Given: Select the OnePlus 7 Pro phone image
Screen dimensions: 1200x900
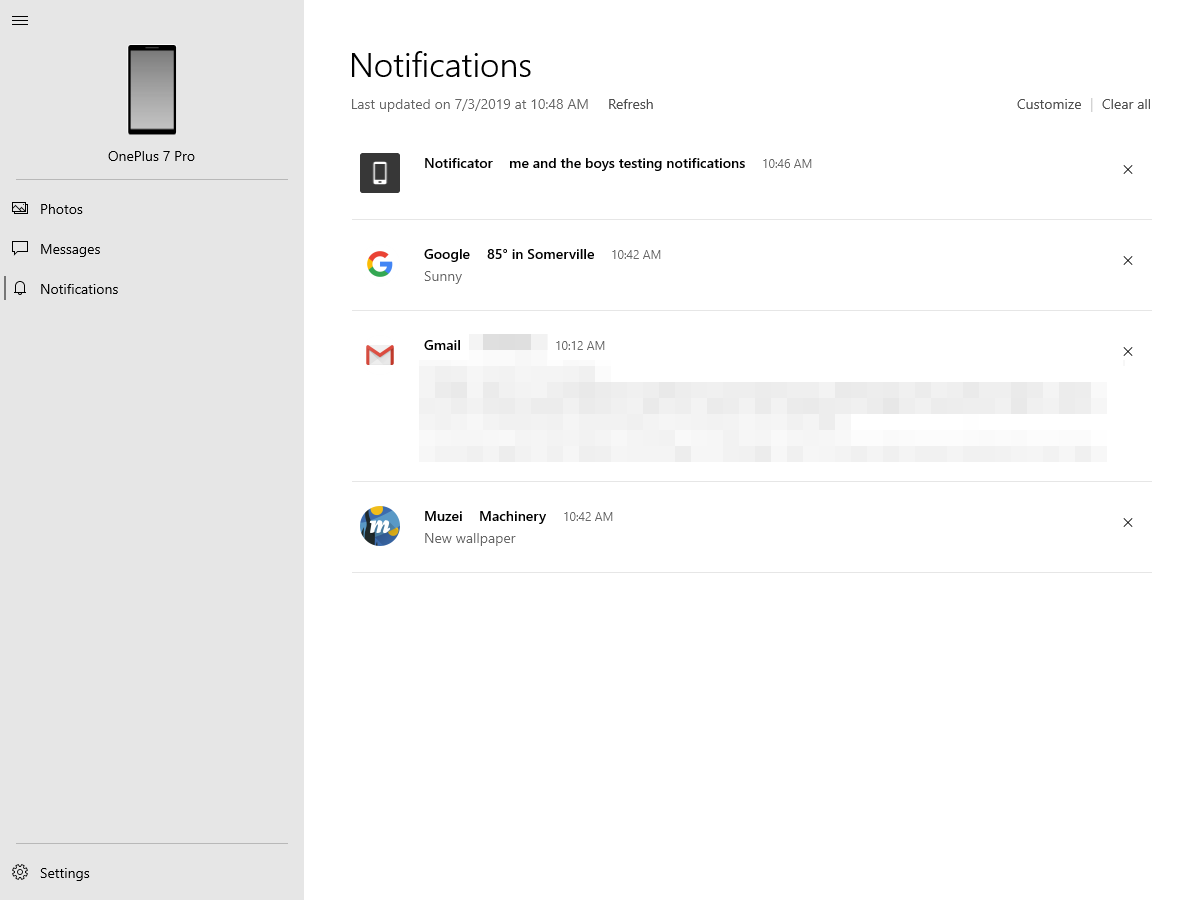Looking at the screenshot, I should click(152, 90).
